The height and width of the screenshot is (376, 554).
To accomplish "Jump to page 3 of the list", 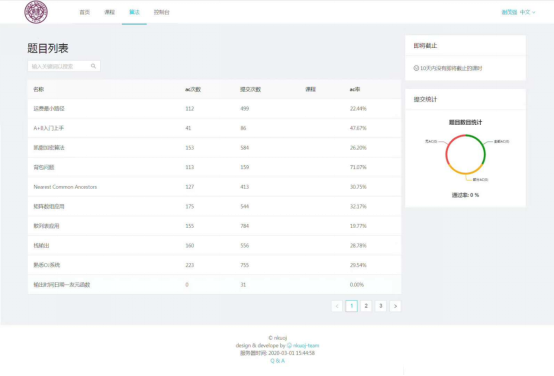I will (x=381, y=306).
